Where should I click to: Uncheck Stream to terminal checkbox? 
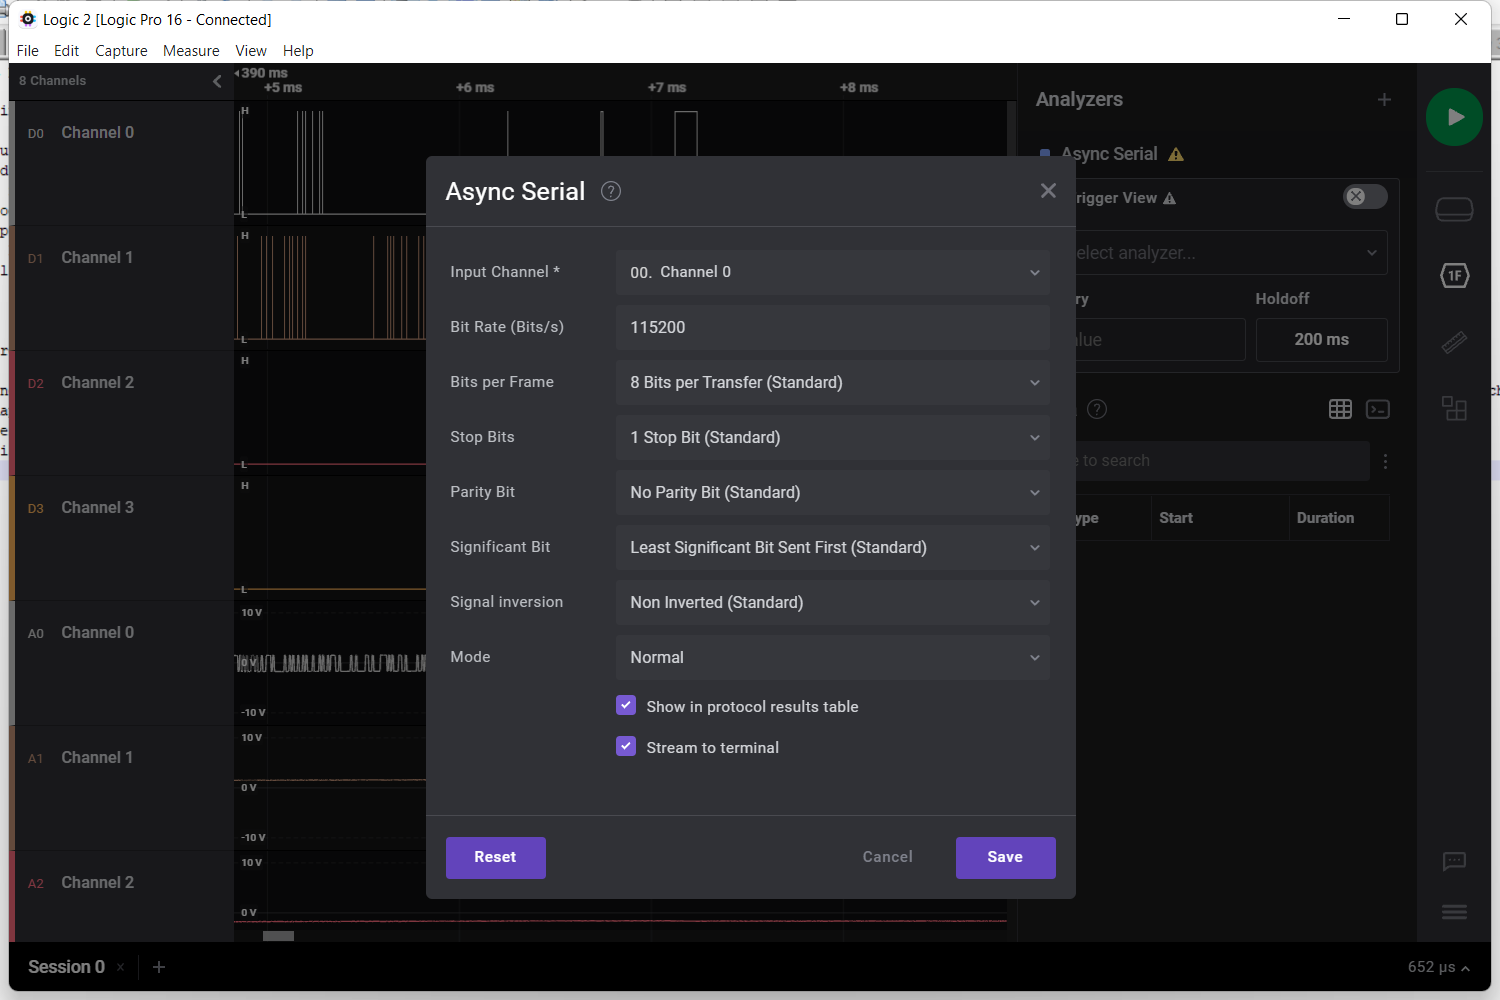[626, 747]
